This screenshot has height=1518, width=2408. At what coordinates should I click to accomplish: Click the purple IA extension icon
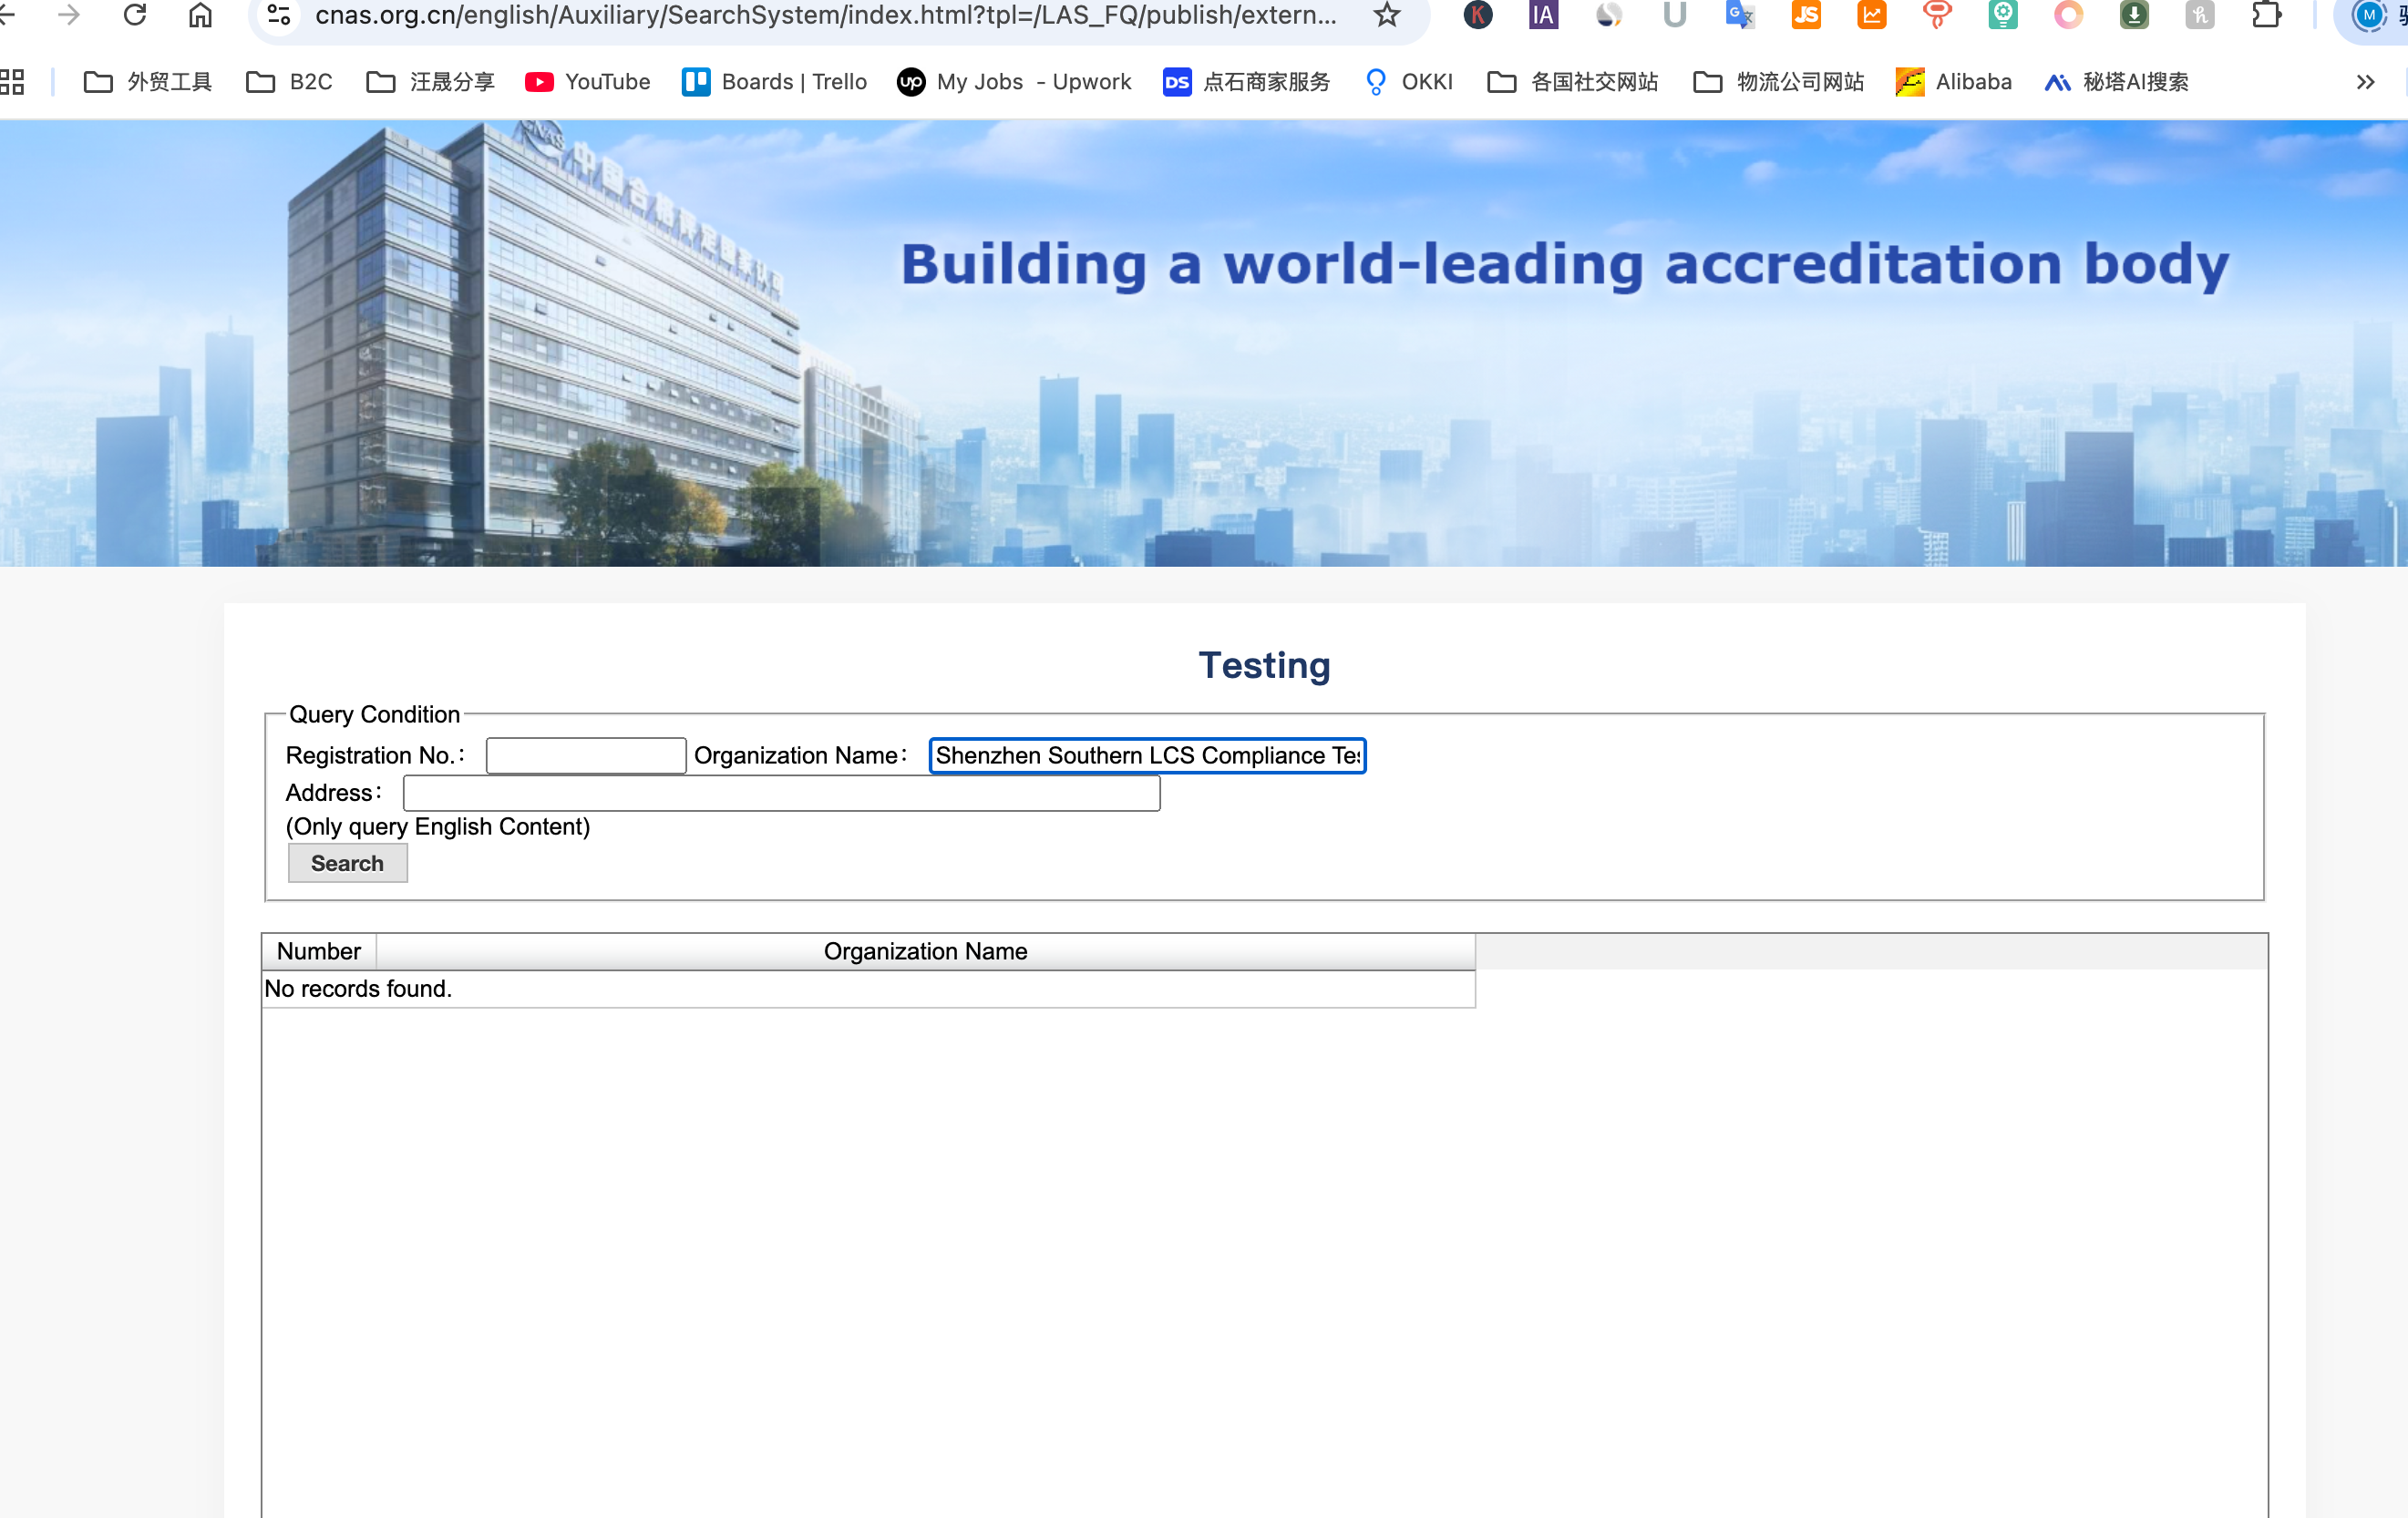pos(1543,15)
